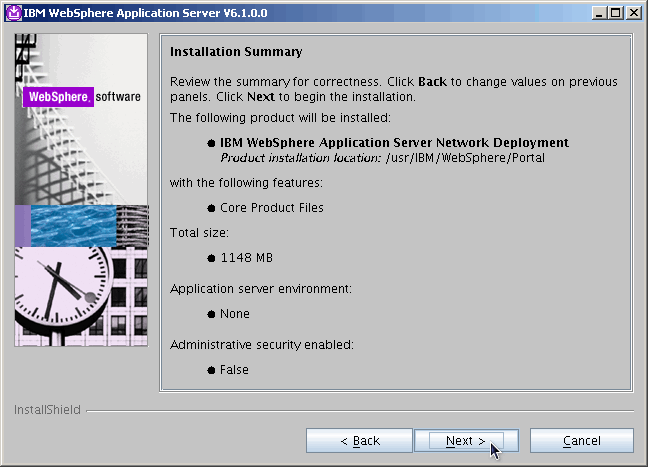Close the installer window via X
This screenshot has width=648, height=467.
point(634,12)
